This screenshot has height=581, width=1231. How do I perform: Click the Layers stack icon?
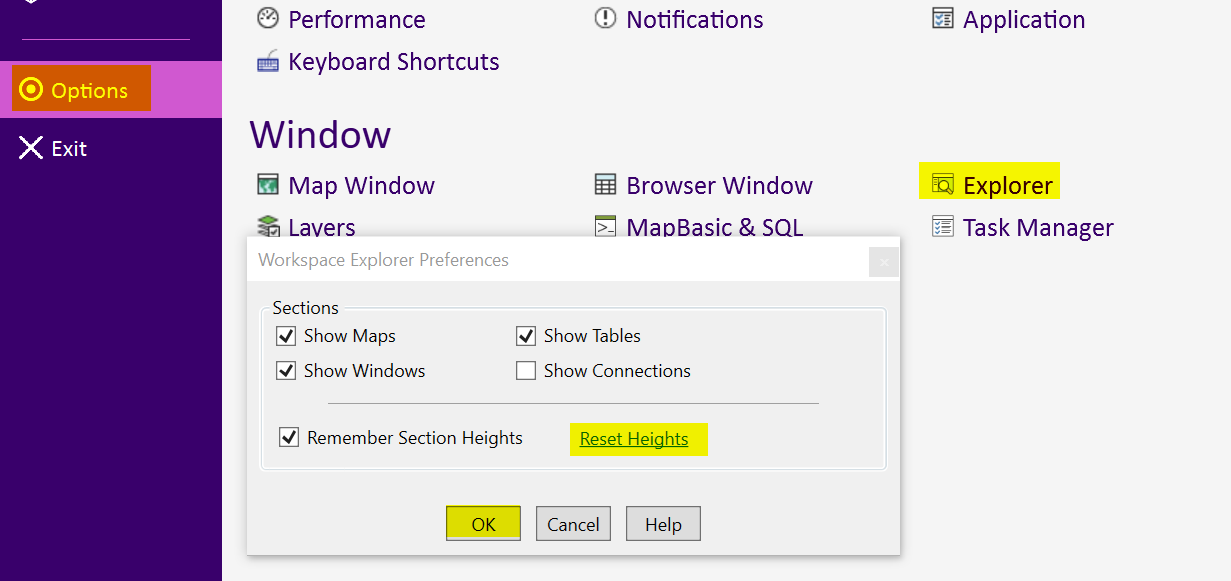pyautogui.click(x=268, y=227)
